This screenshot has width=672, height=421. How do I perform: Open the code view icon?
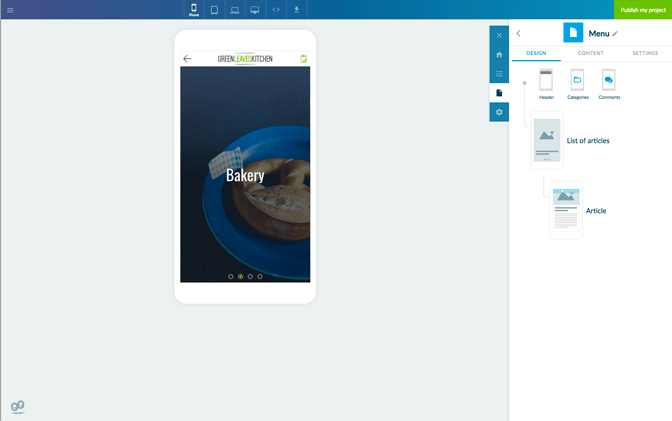[x=276, y=10]
